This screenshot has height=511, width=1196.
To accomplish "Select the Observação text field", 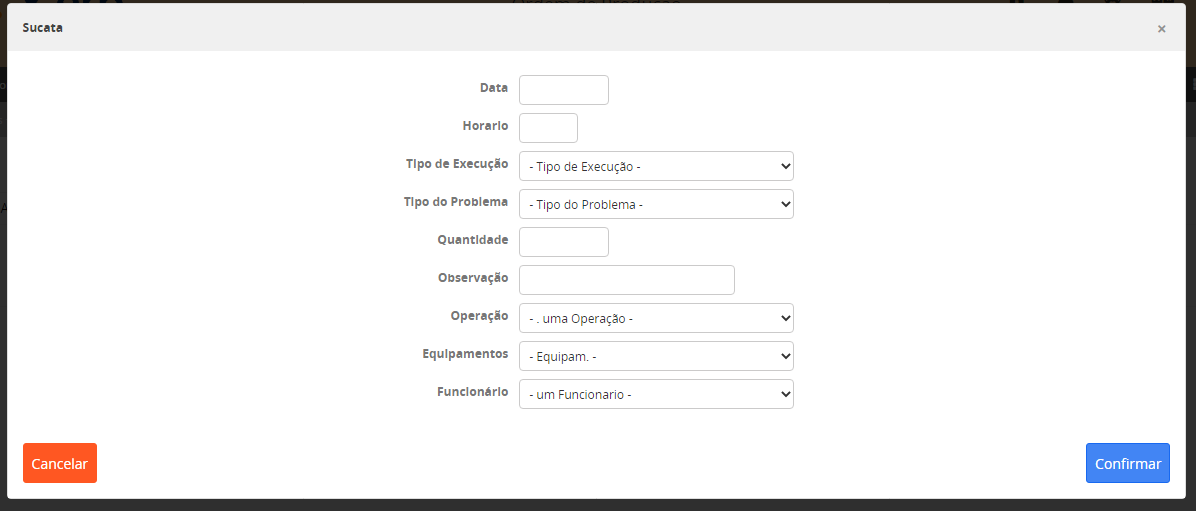I will 626,280.
